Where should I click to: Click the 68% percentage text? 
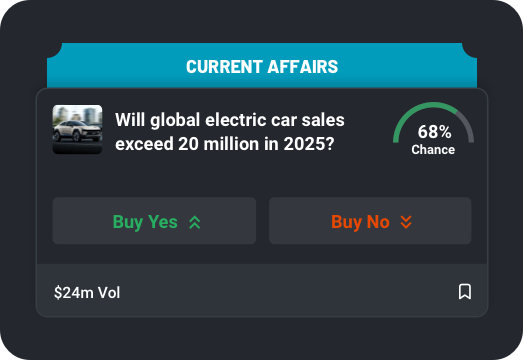[434, 132]
